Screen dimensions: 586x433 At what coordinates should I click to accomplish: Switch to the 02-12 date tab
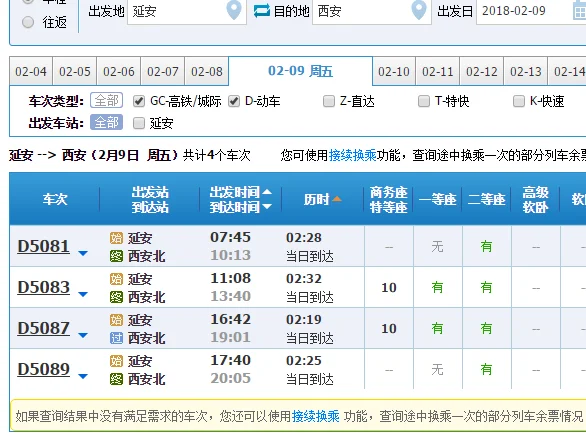point(482,71)
